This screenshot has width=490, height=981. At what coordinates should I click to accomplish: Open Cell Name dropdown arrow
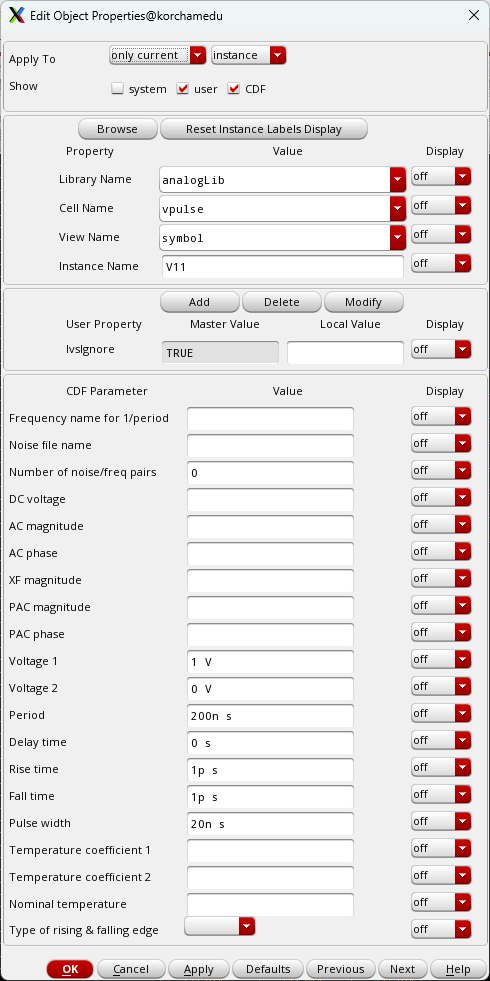pos(397,208)
